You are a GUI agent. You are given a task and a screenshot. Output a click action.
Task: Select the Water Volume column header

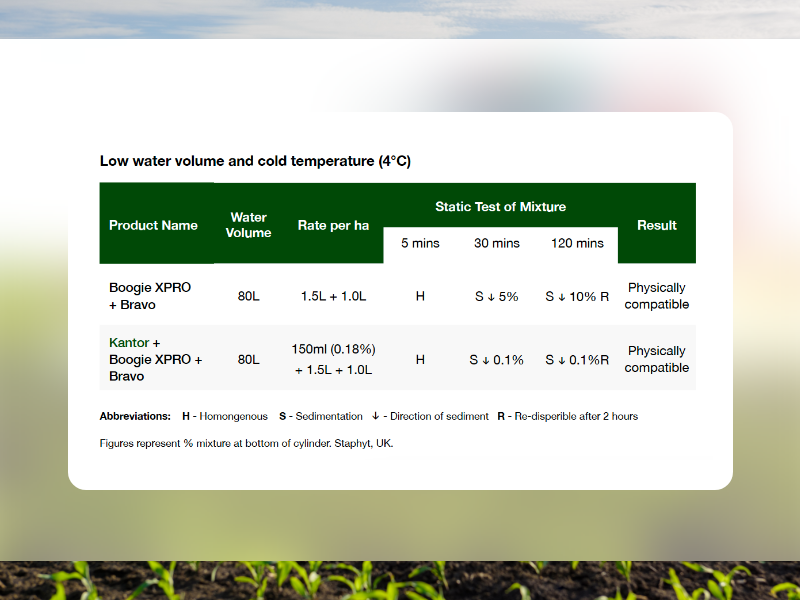248,225
